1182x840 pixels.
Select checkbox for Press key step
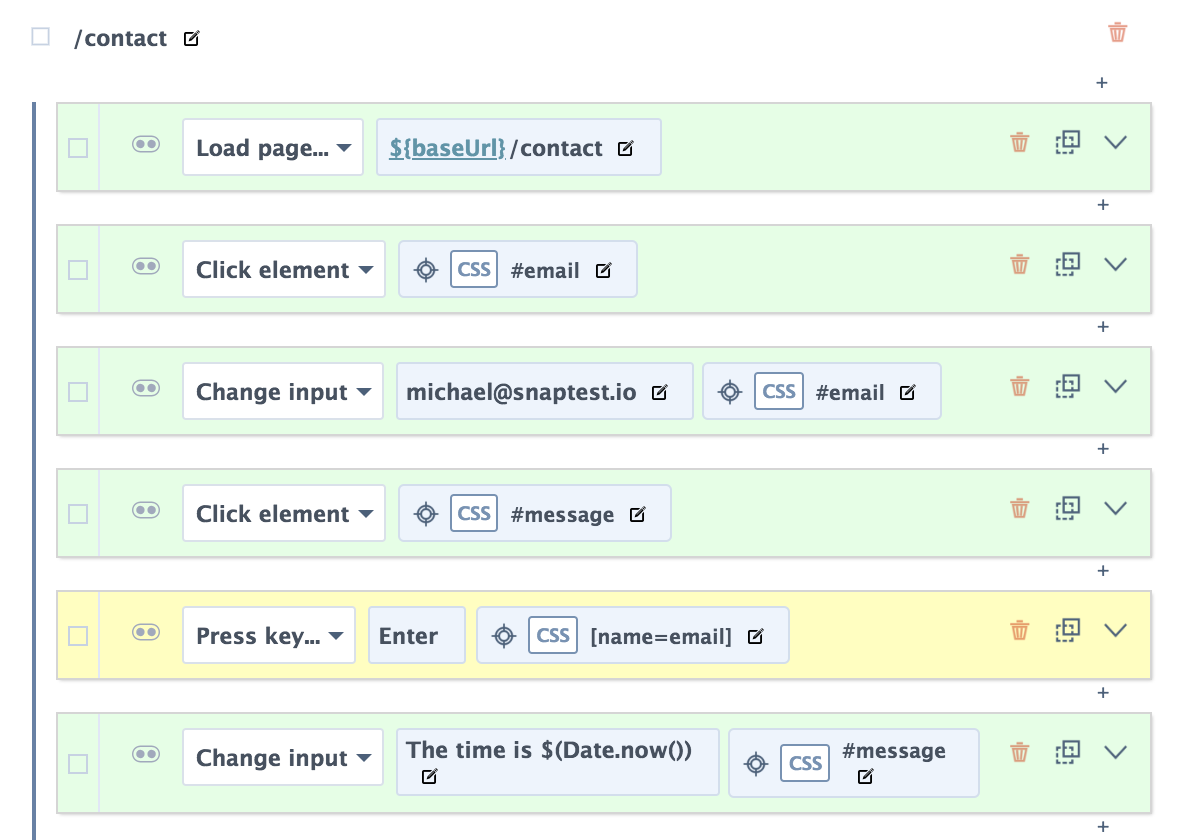pos(78,636)
